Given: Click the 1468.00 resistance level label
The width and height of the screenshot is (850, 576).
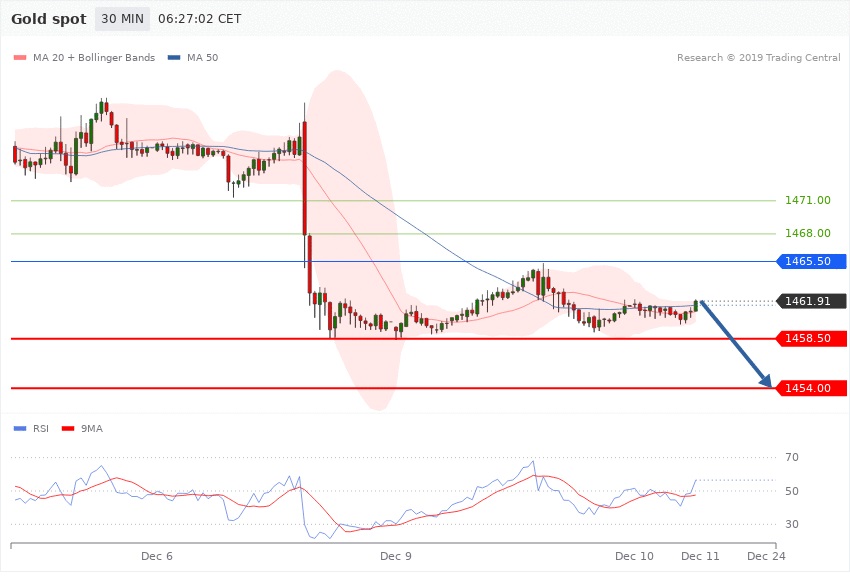Looking at the screenshot, I should pos(807,234).
